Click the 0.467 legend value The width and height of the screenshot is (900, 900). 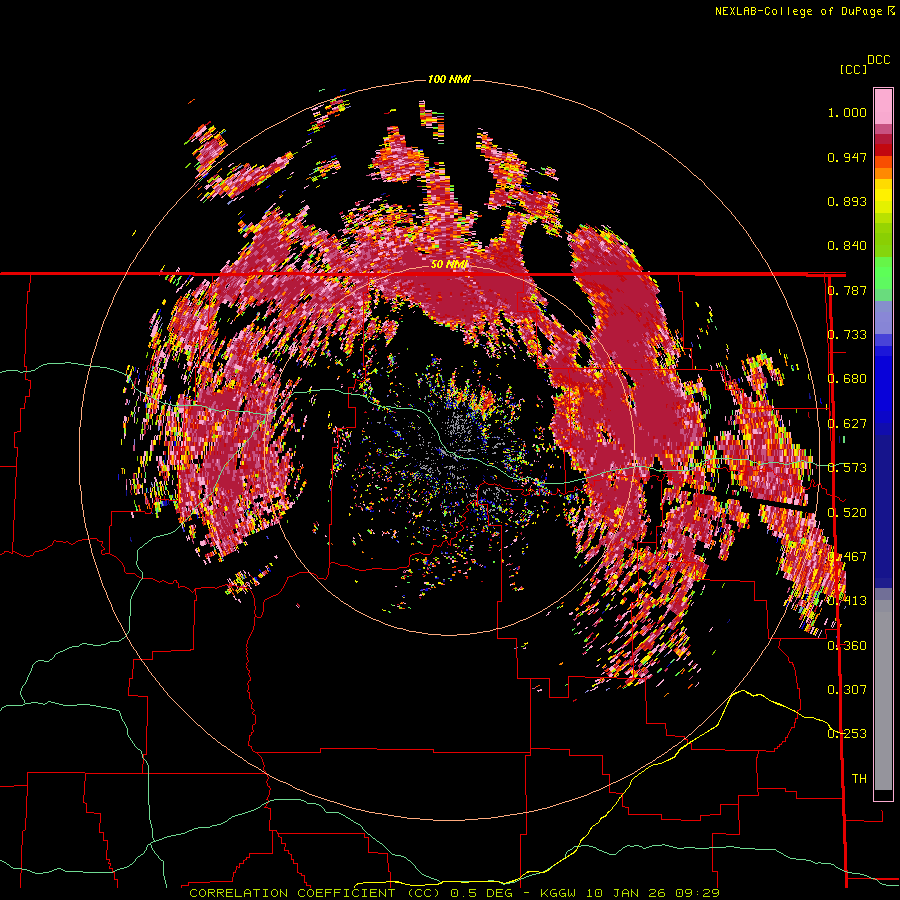click(x=847, y=557)
